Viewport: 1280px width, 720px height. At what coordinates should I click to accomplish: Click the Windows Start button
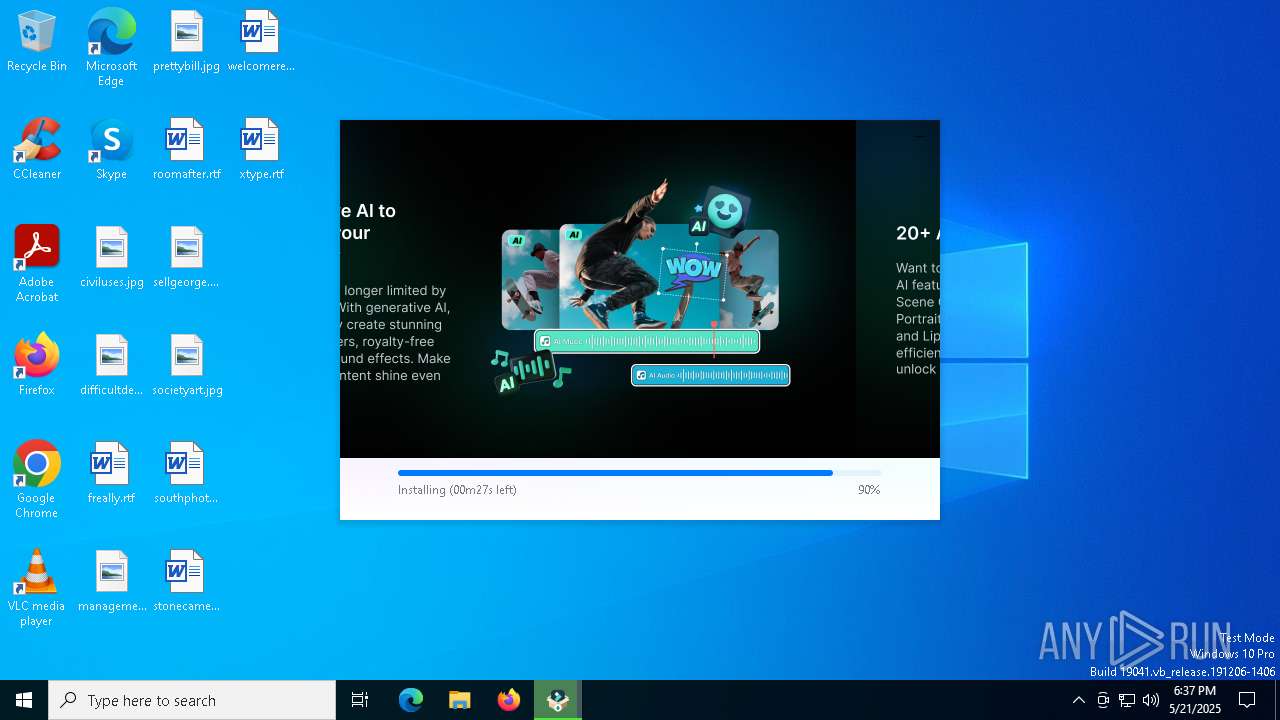coord(24,700)
